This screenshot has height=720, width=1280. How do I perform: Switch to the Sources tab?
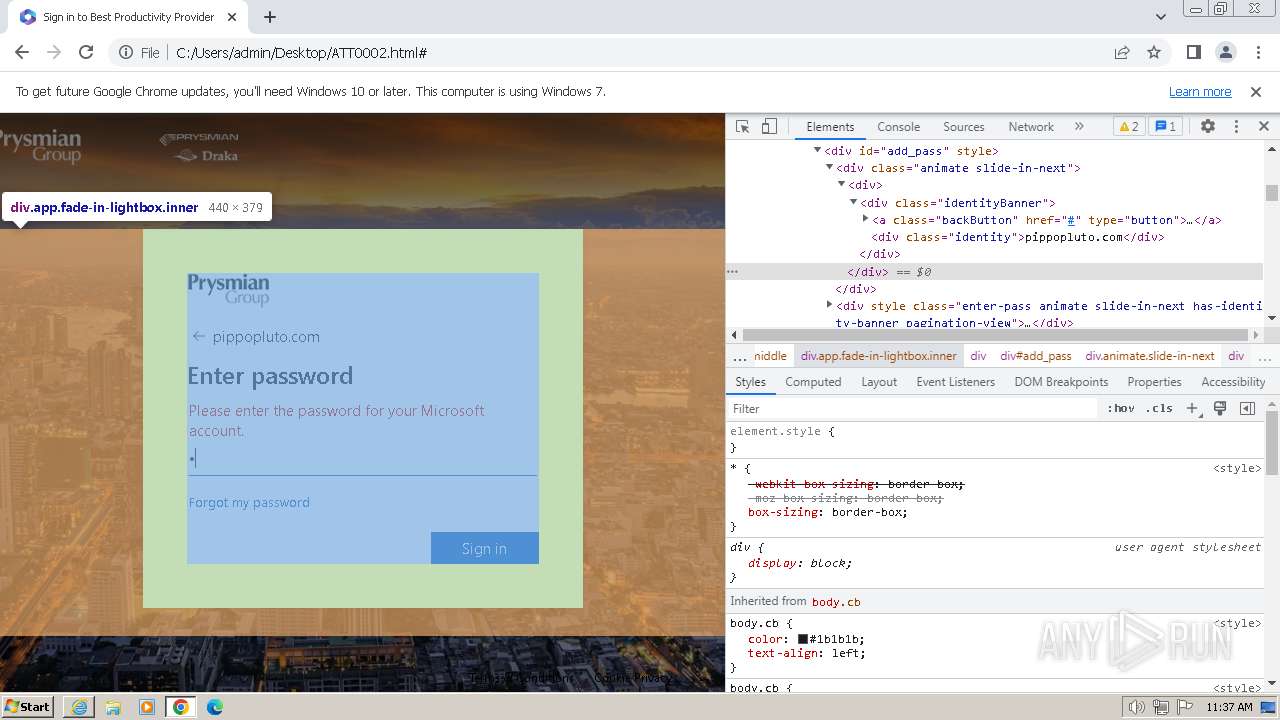click(x=964, y=127)
